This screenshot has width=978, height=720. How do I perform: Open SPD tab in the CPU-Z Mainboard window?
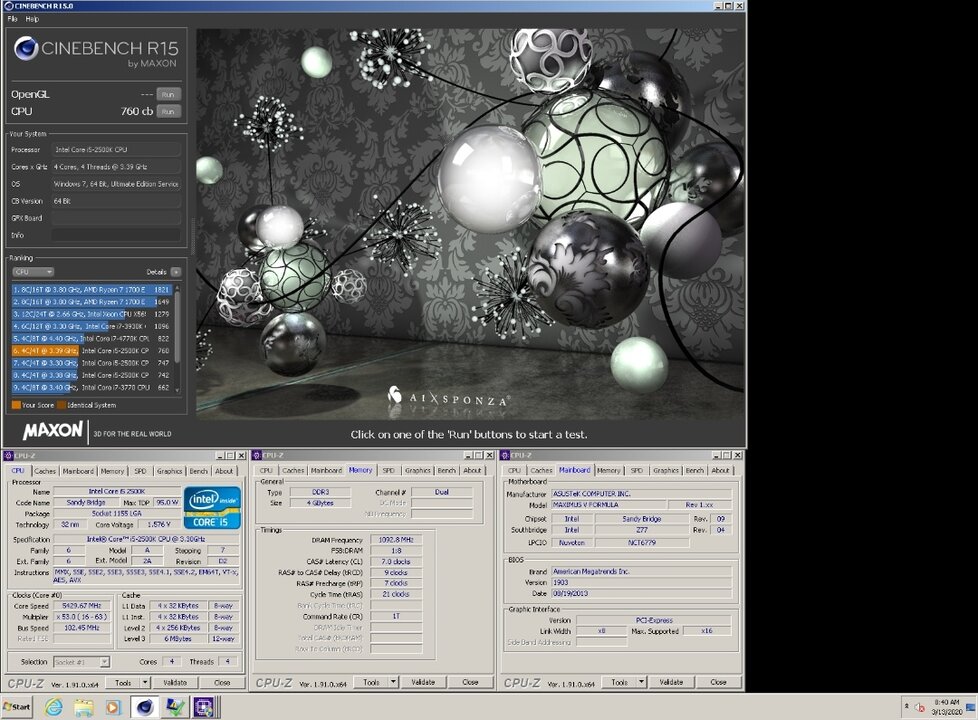(x=637, y=470)
